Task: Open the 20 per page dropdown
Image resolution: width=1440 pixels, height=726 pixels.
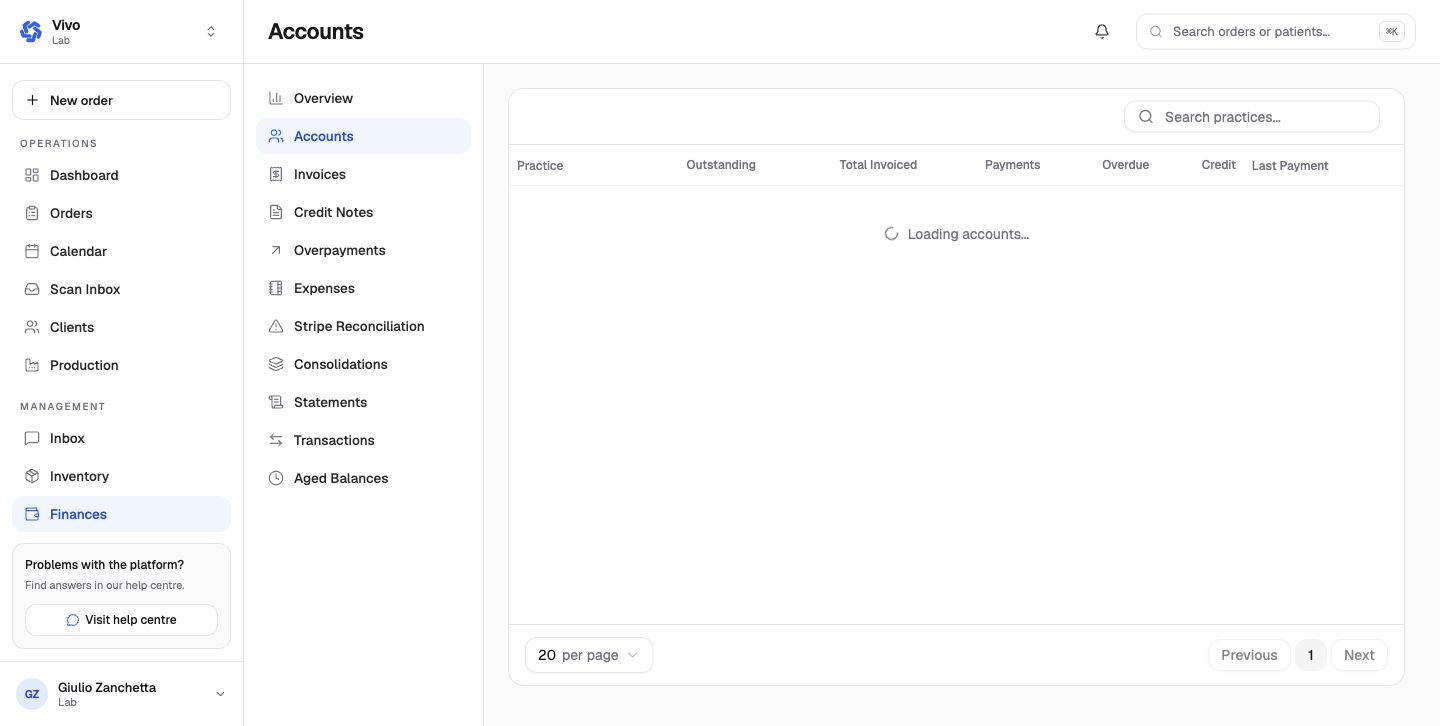Action: pyautogui.click(x=589, y=655)
